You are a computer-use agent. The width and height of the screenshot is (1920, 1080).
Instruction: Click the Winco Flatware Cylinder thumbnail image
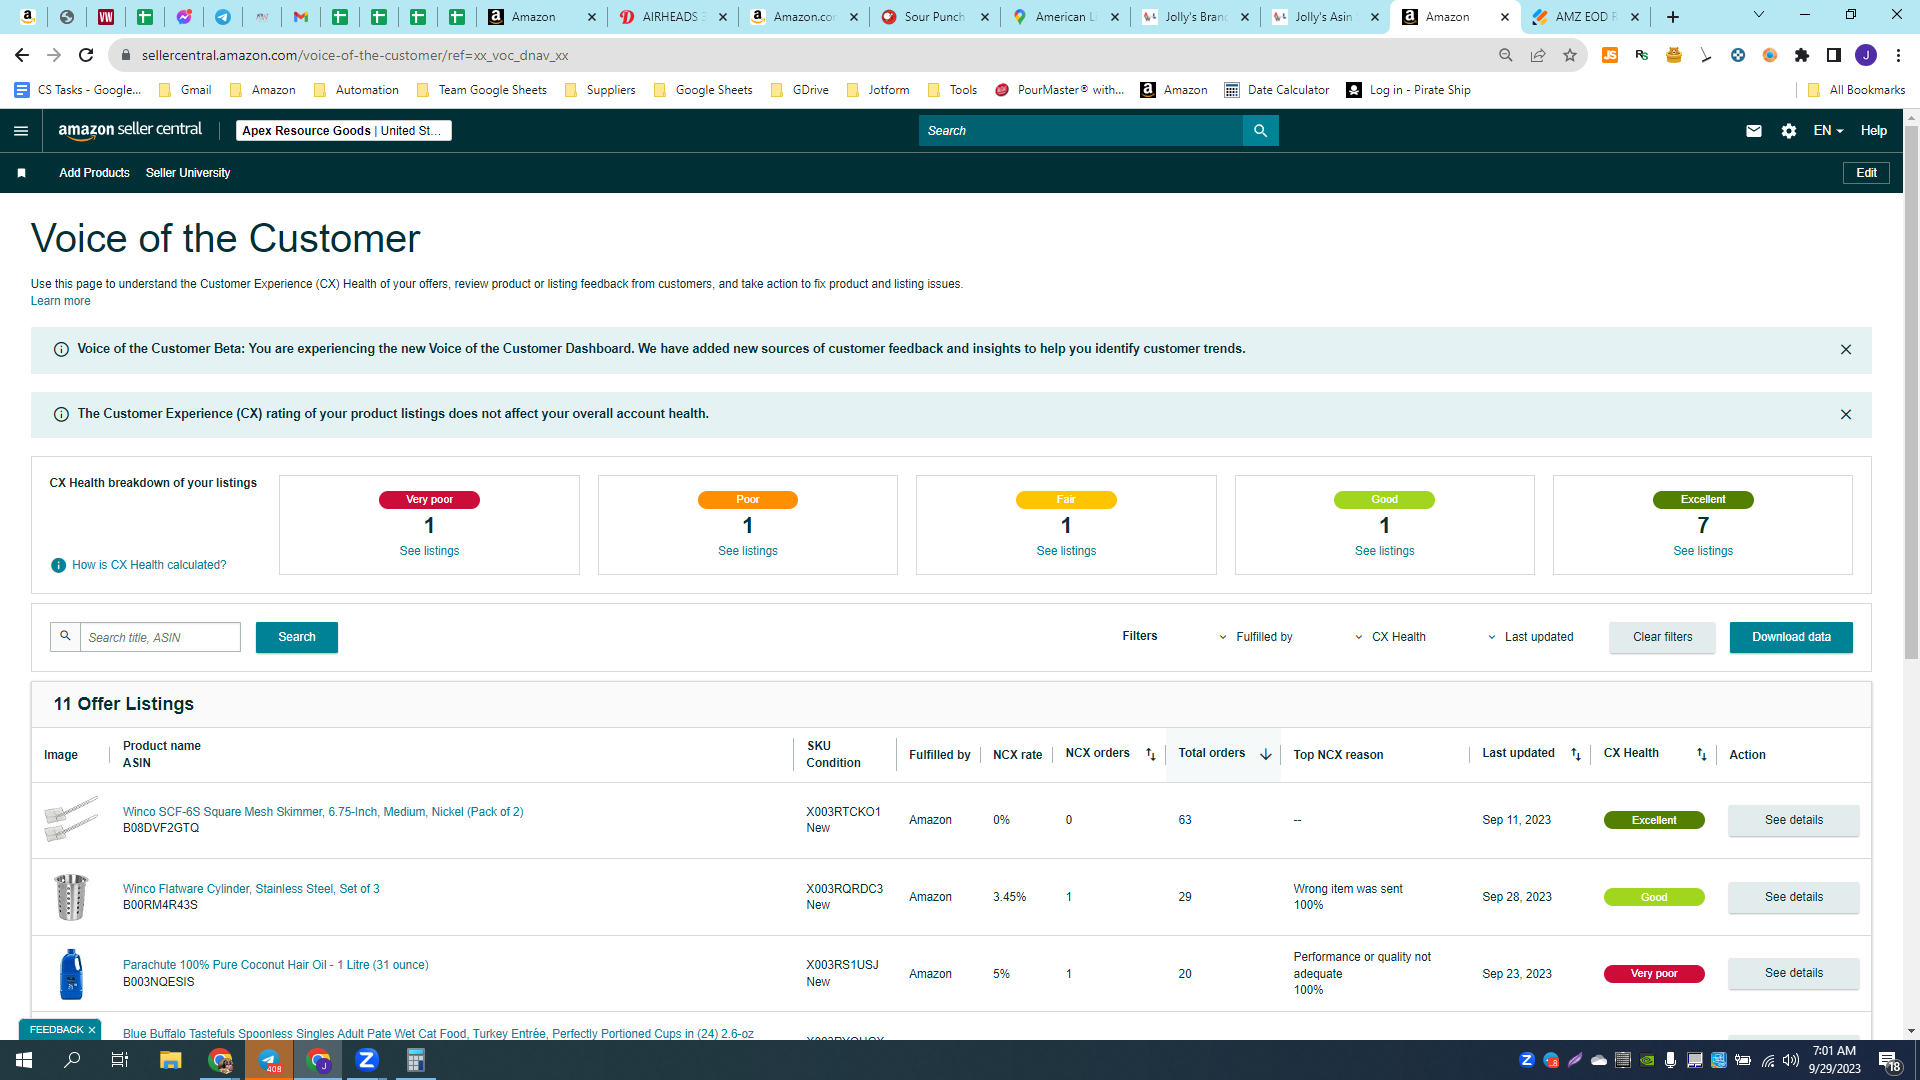[x=71, y=897]
